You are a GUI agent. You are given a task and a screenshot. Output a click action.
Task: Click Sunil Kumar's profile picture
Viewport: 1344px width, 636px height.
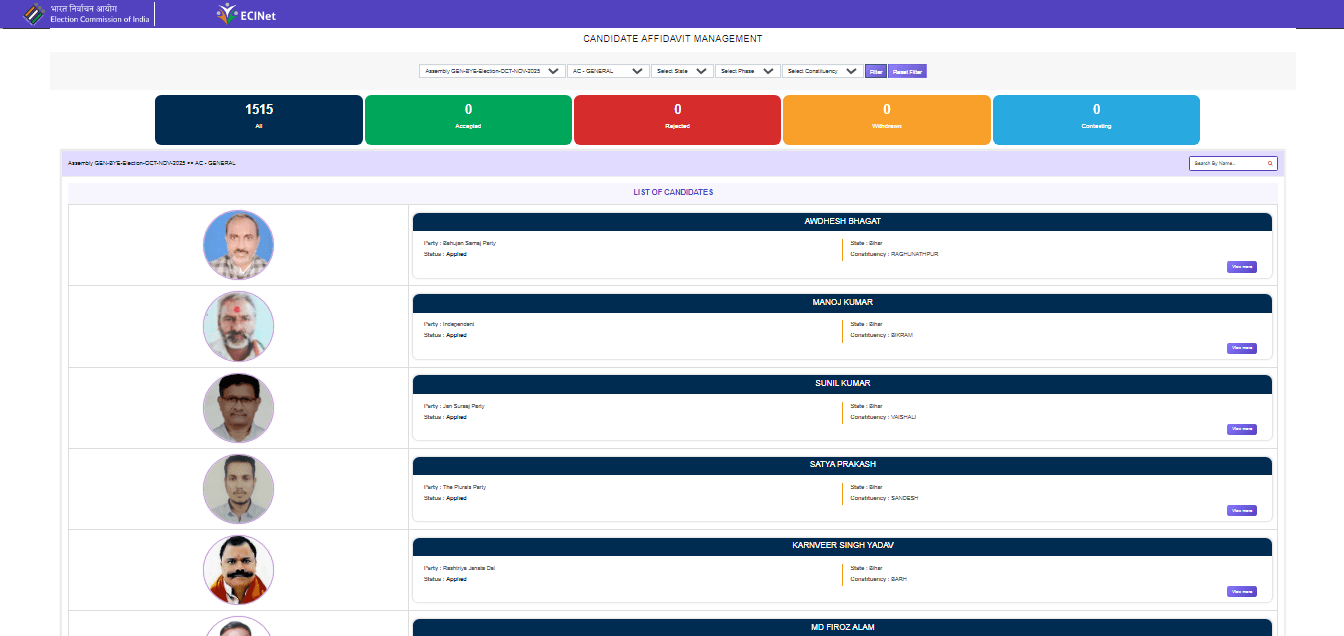click(x=238, y=408)
